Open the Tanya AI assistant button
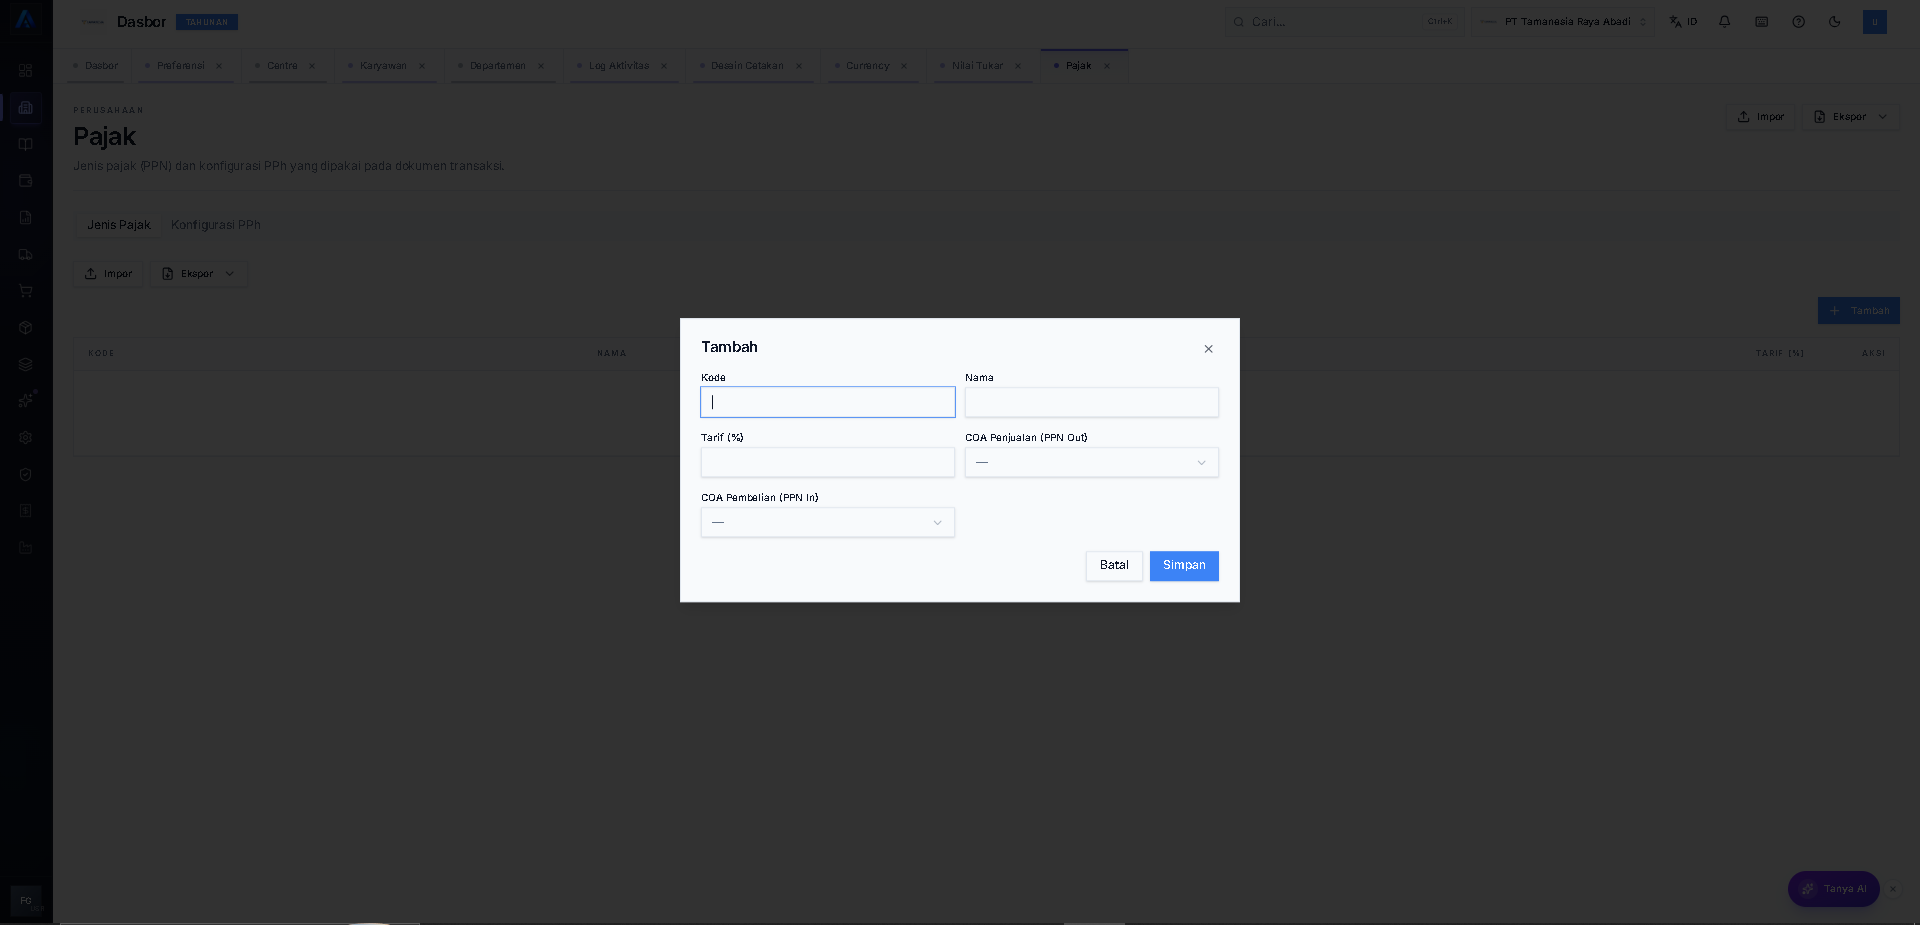This screenshot has width=1920, height=925. point(1834,889)
